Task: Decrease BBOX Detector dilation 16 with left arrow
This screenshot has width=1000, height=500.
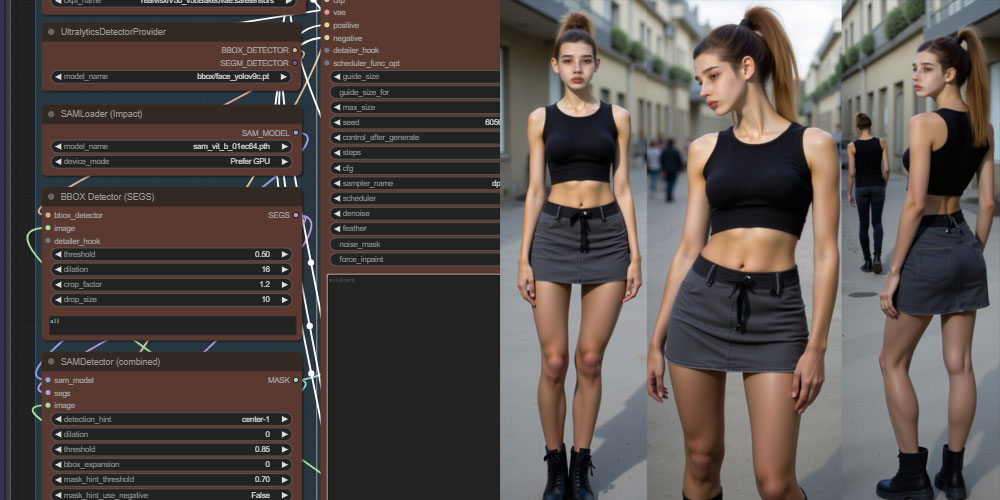Action: 58,269
